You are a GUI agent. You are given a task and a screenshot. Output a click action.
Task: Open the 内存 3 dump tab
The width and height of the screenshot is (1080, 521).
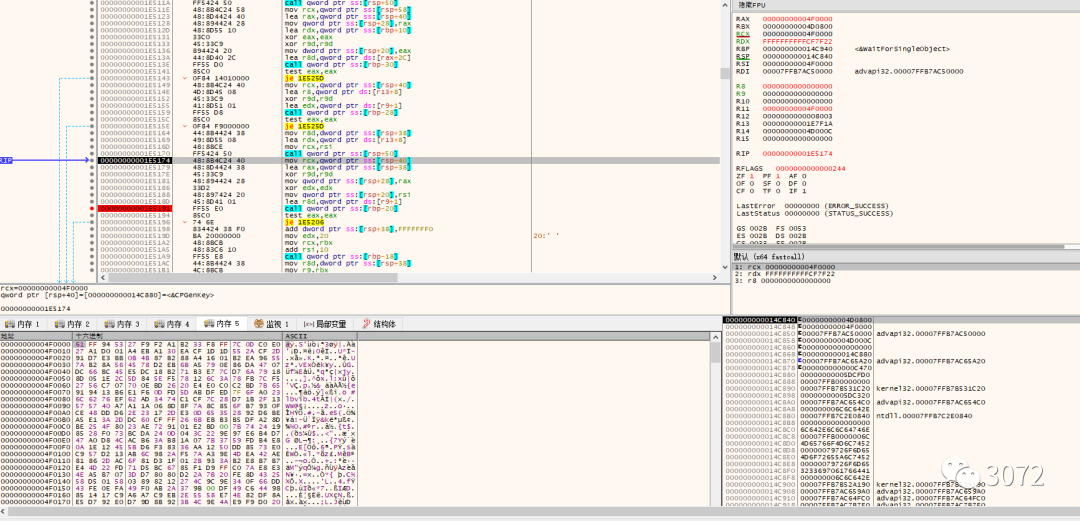[123, 324]
